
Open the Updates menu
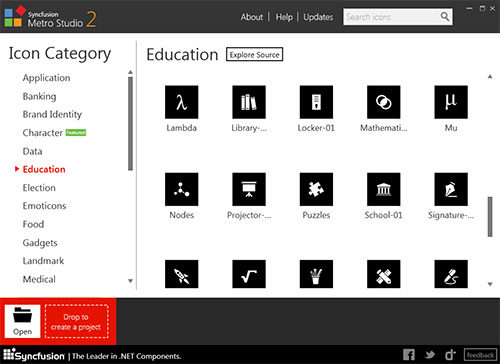coord(318,17)
